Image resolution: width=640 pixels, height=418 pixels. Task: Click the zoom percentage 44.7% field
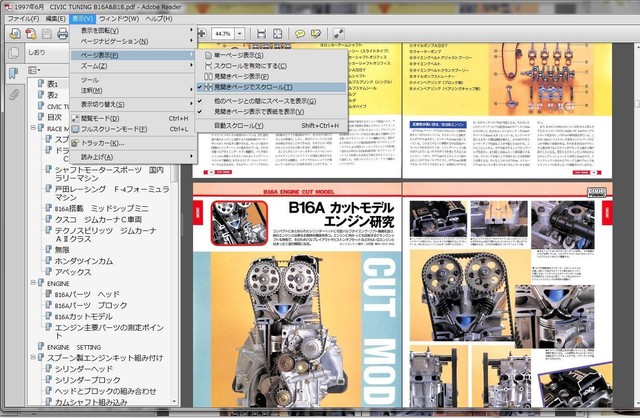(x=222, y=33)
